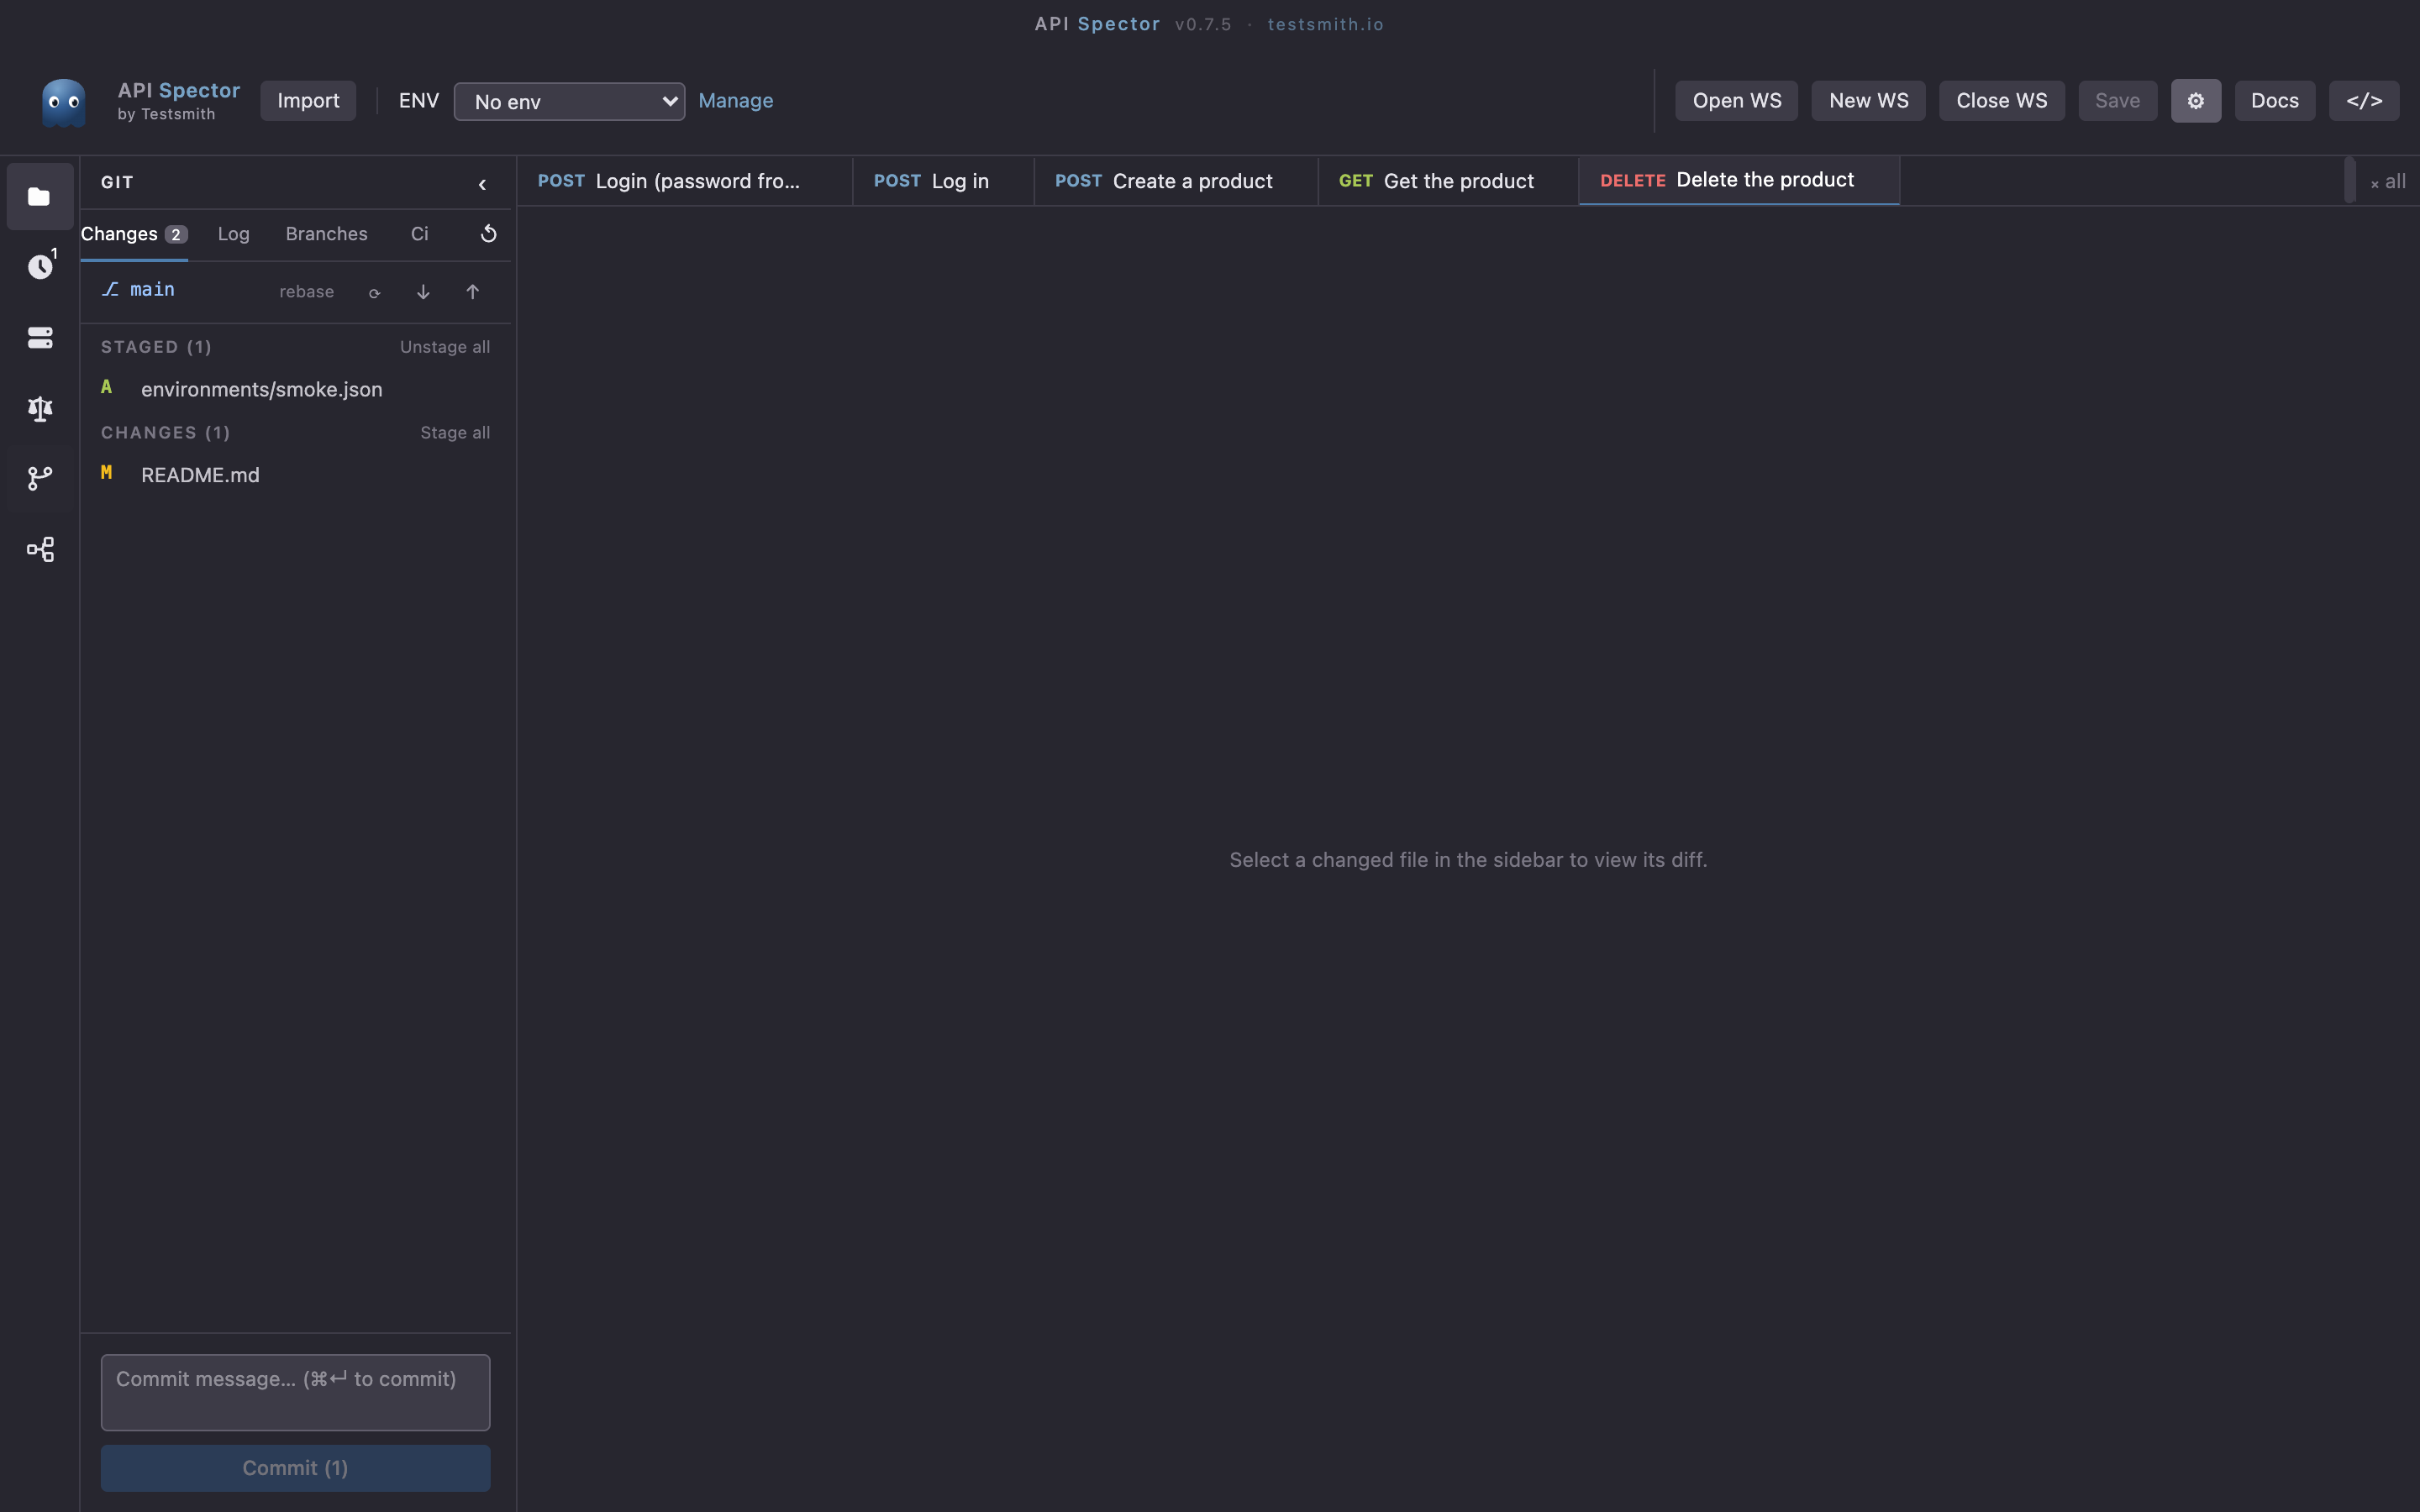Image resolution: width=2420 pixels, height=1512 pixels.
Task: Pull changes with the down arrow
Action: click(x=423, y=292)
